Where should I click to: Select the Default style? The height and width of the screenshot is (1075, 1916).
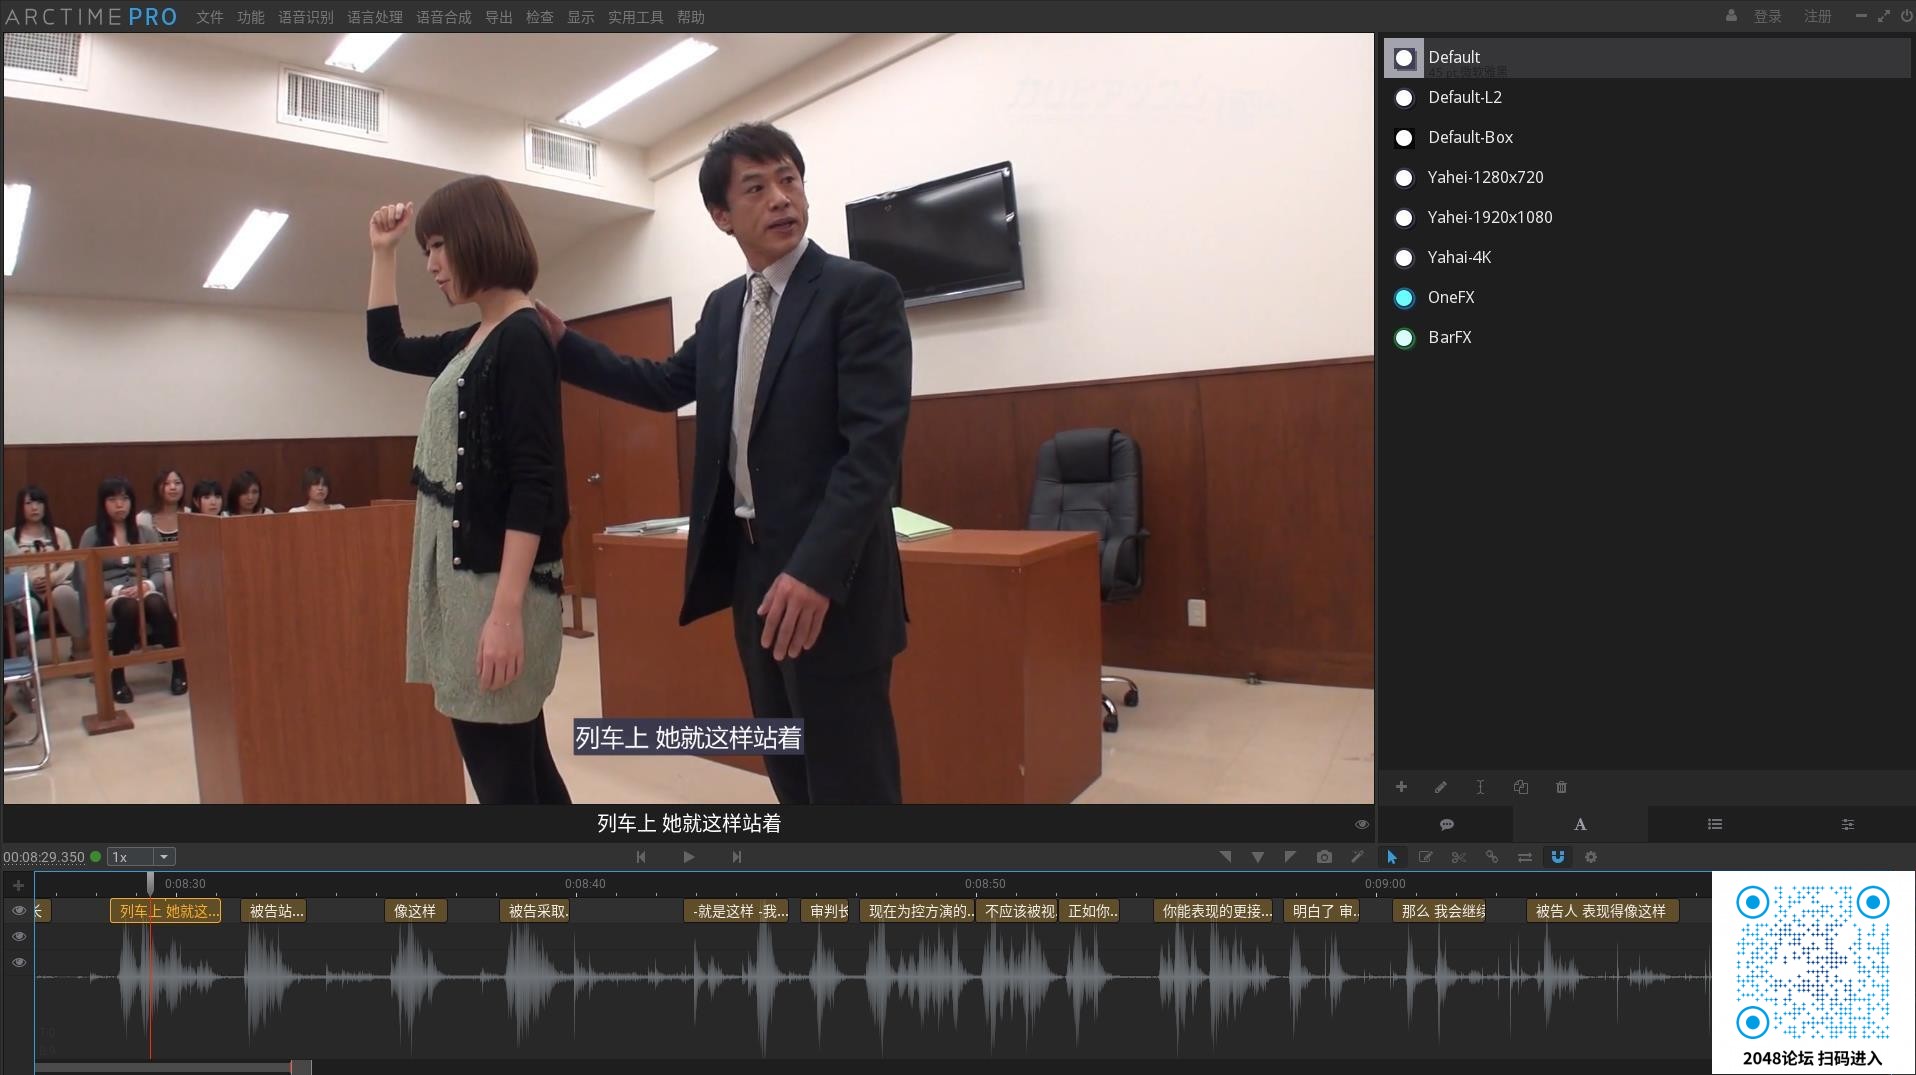tap(1647, 58)
